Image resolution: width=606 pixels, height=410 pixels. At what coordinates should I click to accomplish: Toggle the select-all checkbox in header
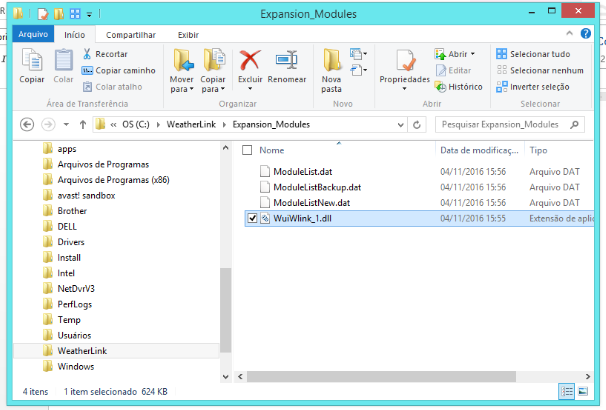tap(247, 150)
